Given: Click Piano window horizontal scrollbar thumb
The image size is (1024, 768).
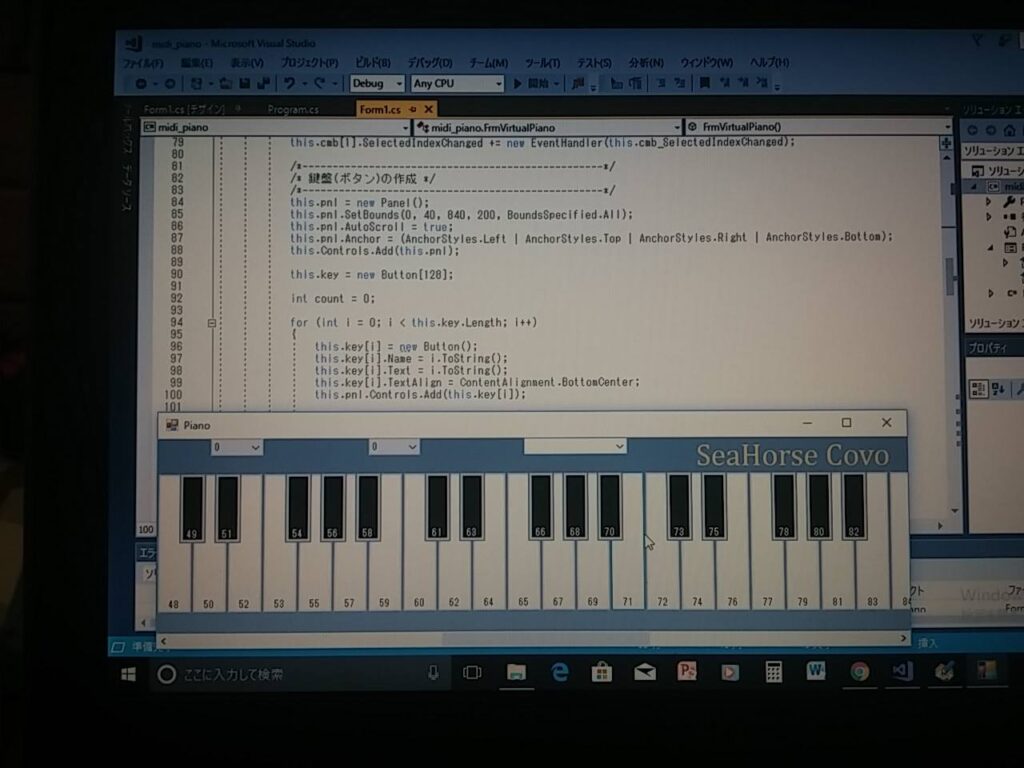Looking at the screenshot, I should [x=546, y=639].
